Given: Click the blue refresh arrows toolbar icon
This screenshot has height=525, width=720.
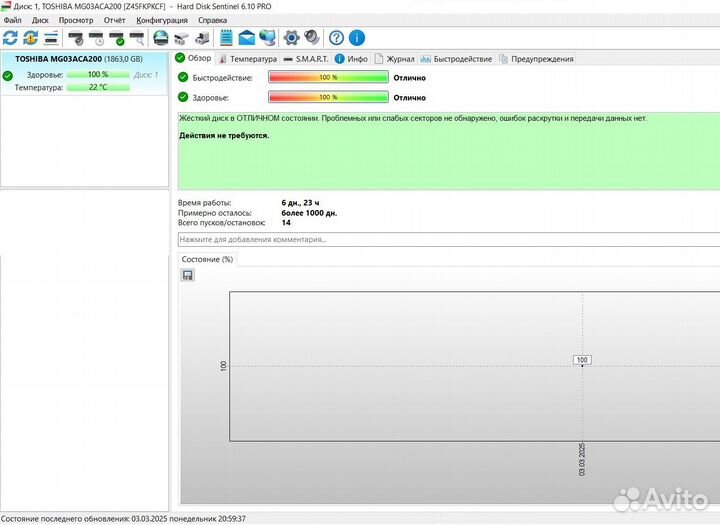Looking at the screenshot, I should [x=10, y=38].
